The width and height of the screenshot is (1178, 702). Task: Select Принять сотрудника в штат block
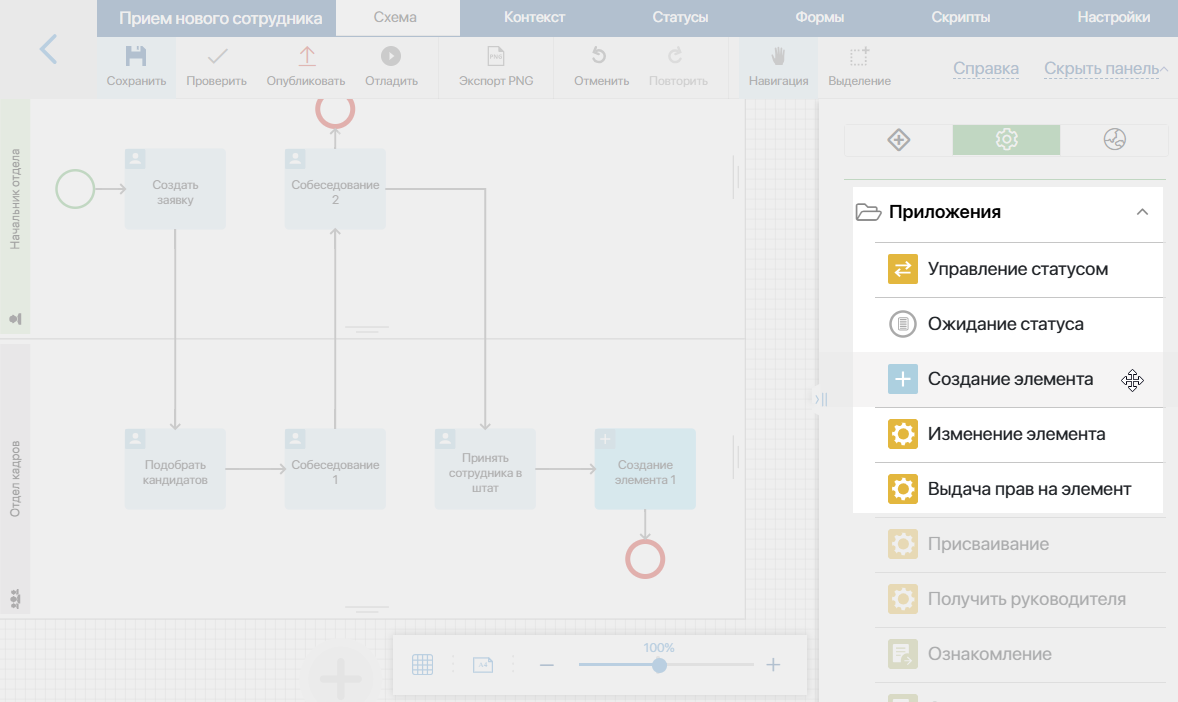[485, 469]
